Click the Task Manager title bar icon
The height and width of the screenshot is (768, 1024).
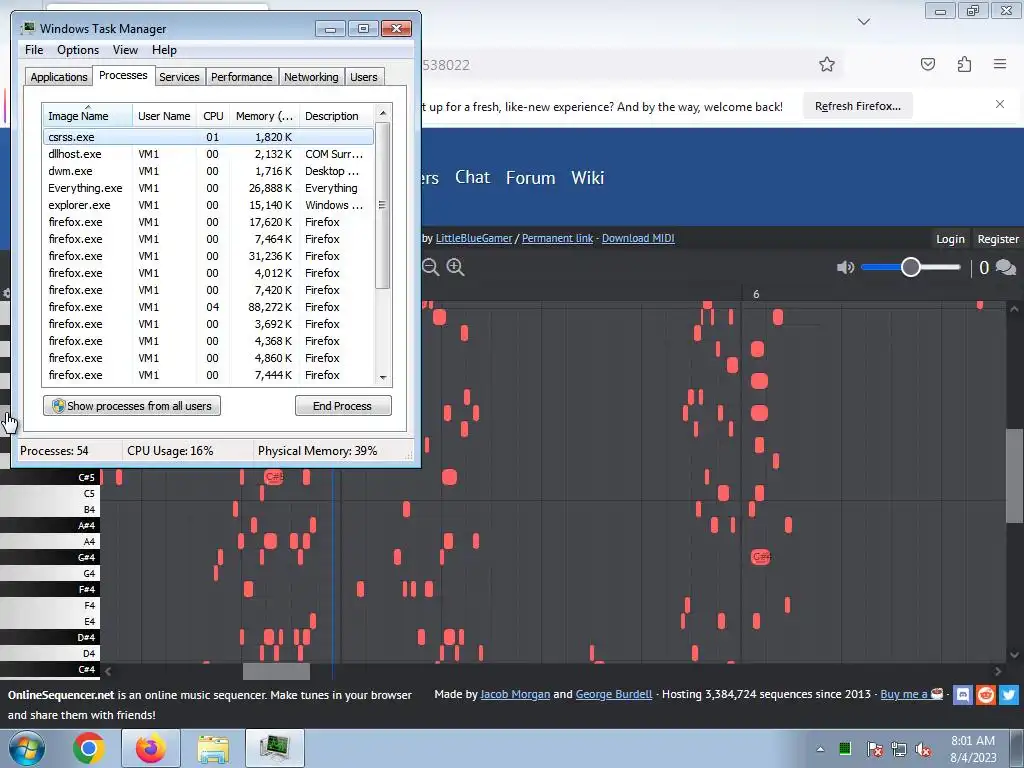27,28
